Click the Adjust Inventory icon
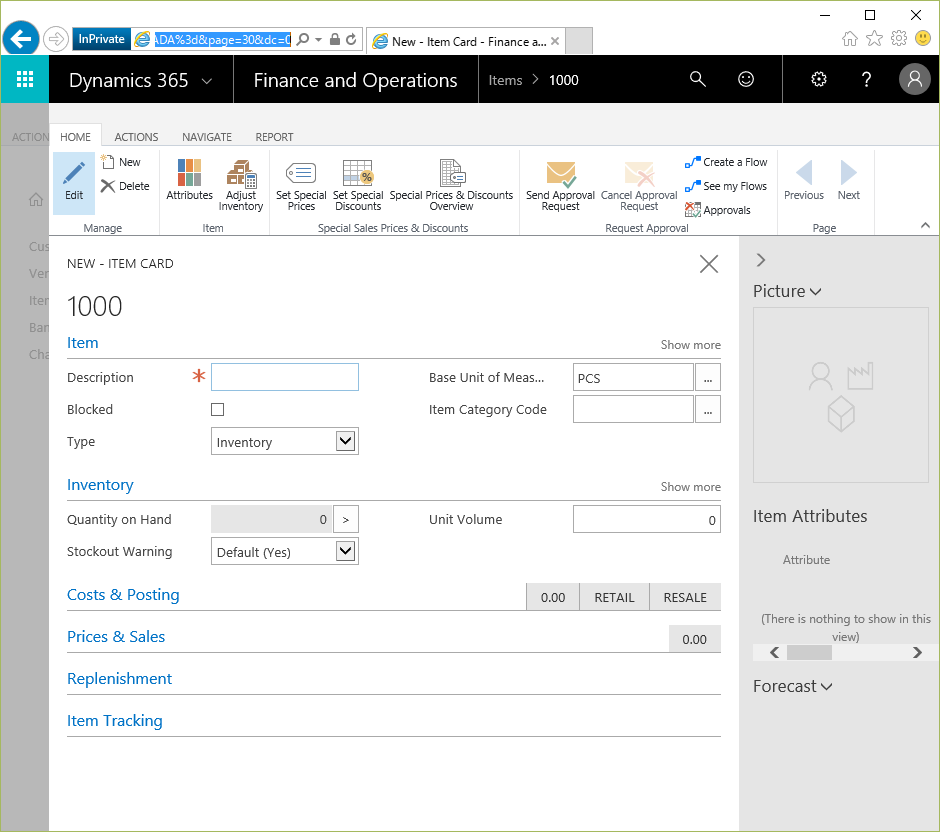Image resolution: width=940 pixels, height=832 pixels. tap(241, 173)
